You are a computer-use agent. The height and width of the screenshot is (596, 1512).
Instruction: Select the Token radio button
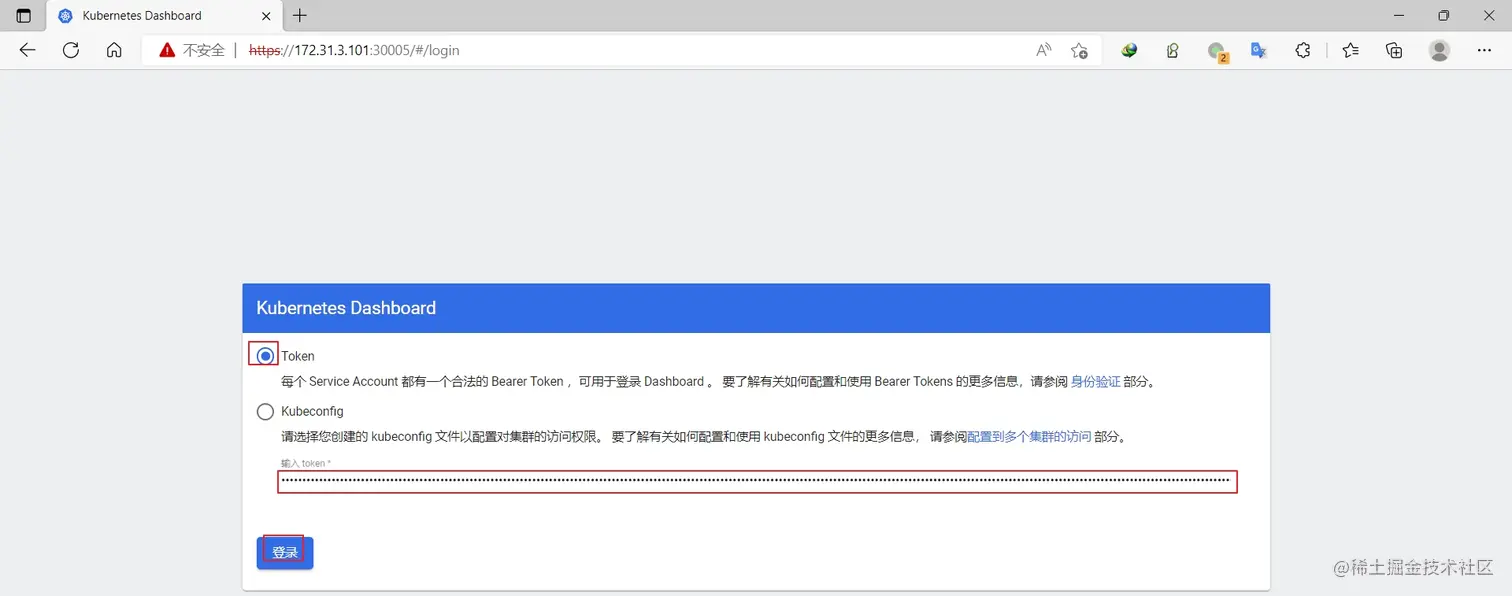click(265, 355)
